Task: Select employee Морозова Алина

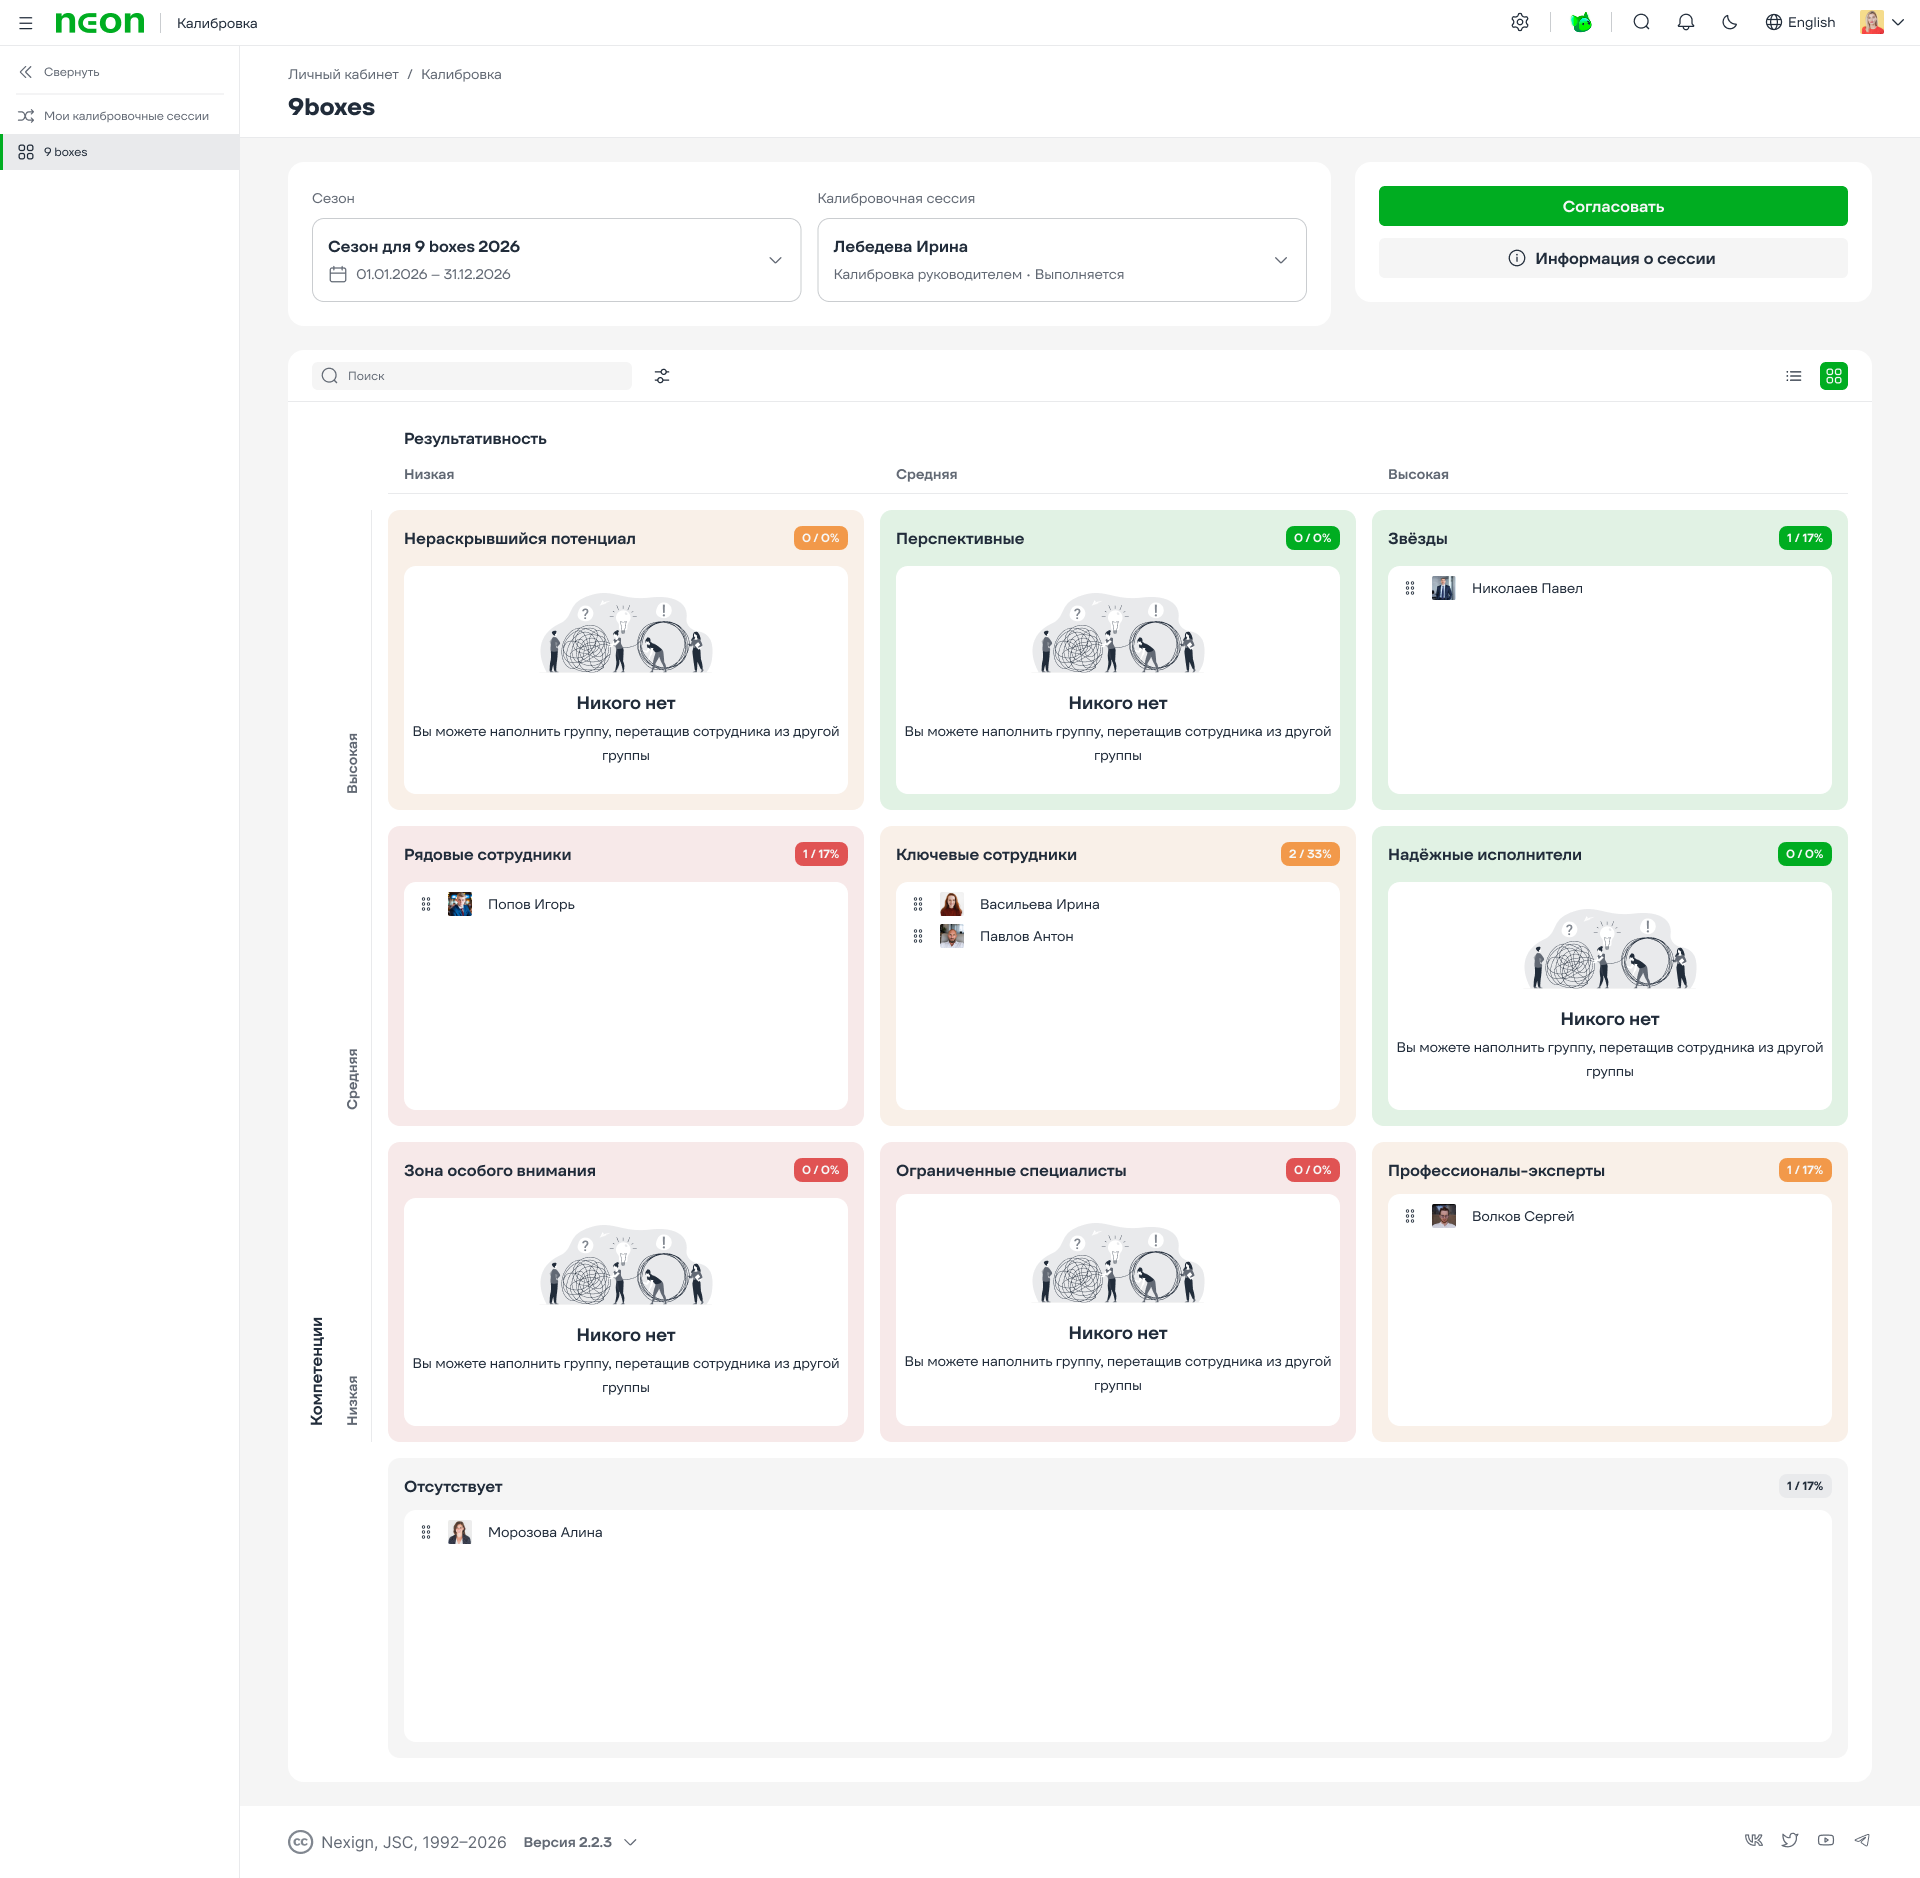Action: pos(545,1532)
